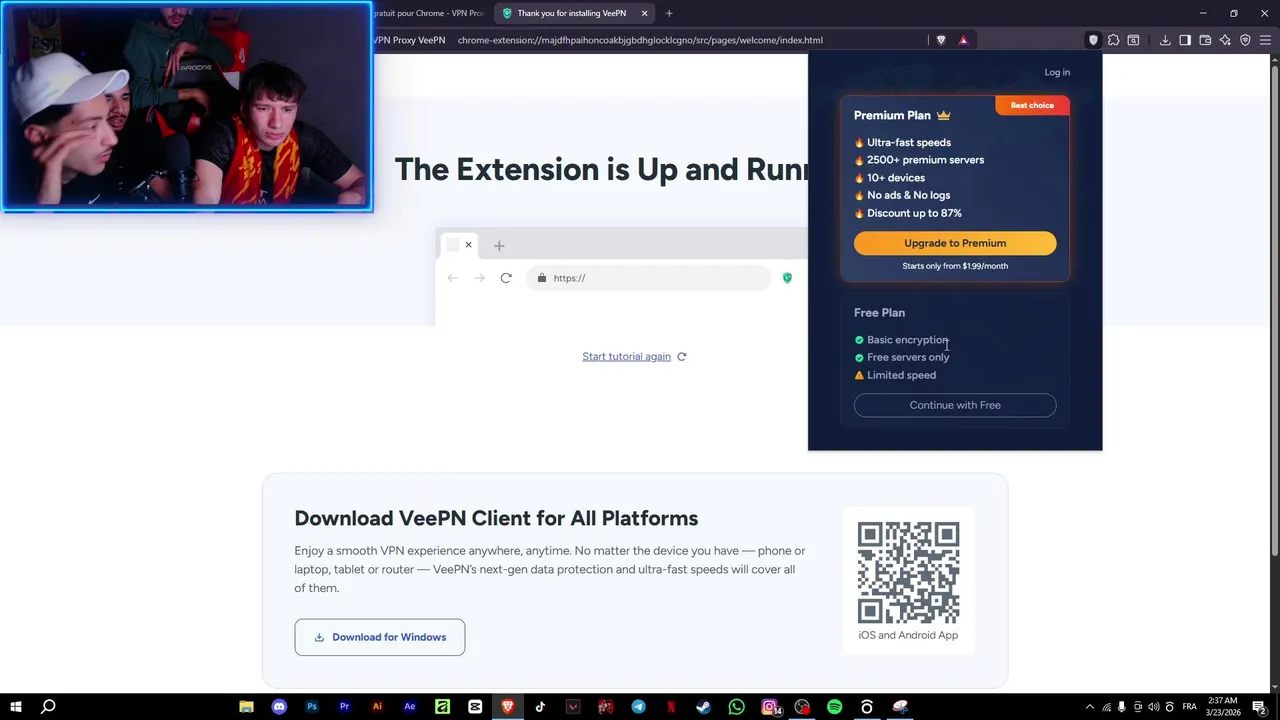The width and height of the screenshot is (1280, 720).
Task: Toggle the browser sidebar panel icon
Action: pyautogui.click(x=1185, y=40)
